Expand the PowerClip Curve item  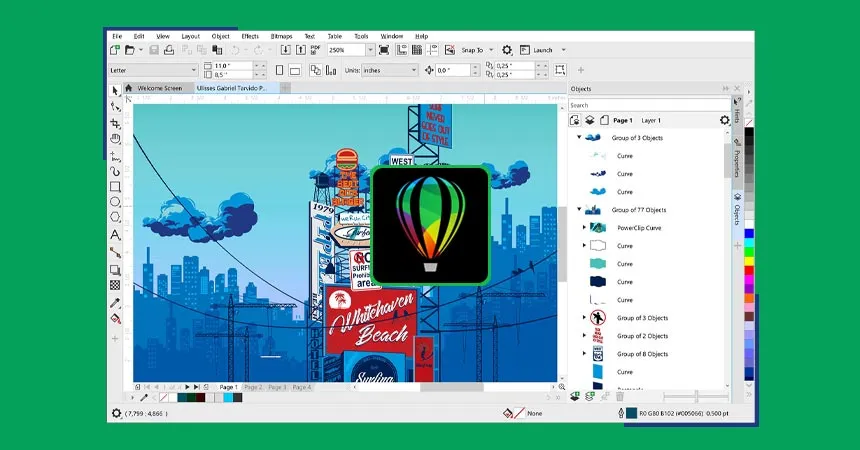coord(584,227)
